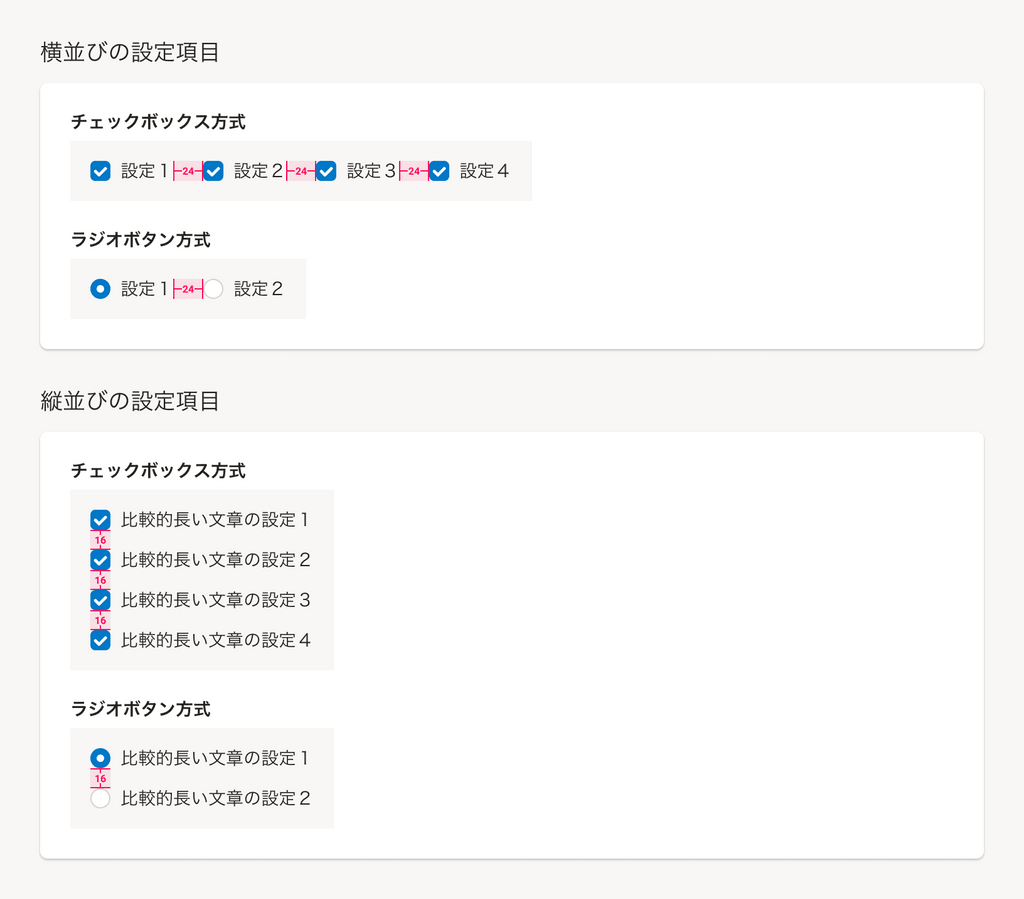Select the 比較的長い文章の設定 1 radio button
This screenshot has width=1024, height=899.
[x=100, y=758]
